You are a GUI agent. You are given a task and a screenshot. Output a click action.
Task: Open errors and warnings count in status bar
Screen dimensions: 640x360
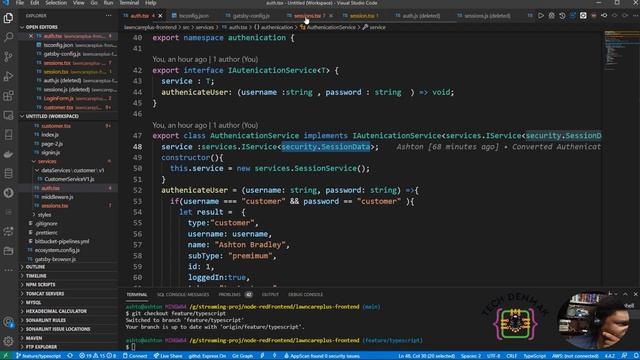point(98,356)
